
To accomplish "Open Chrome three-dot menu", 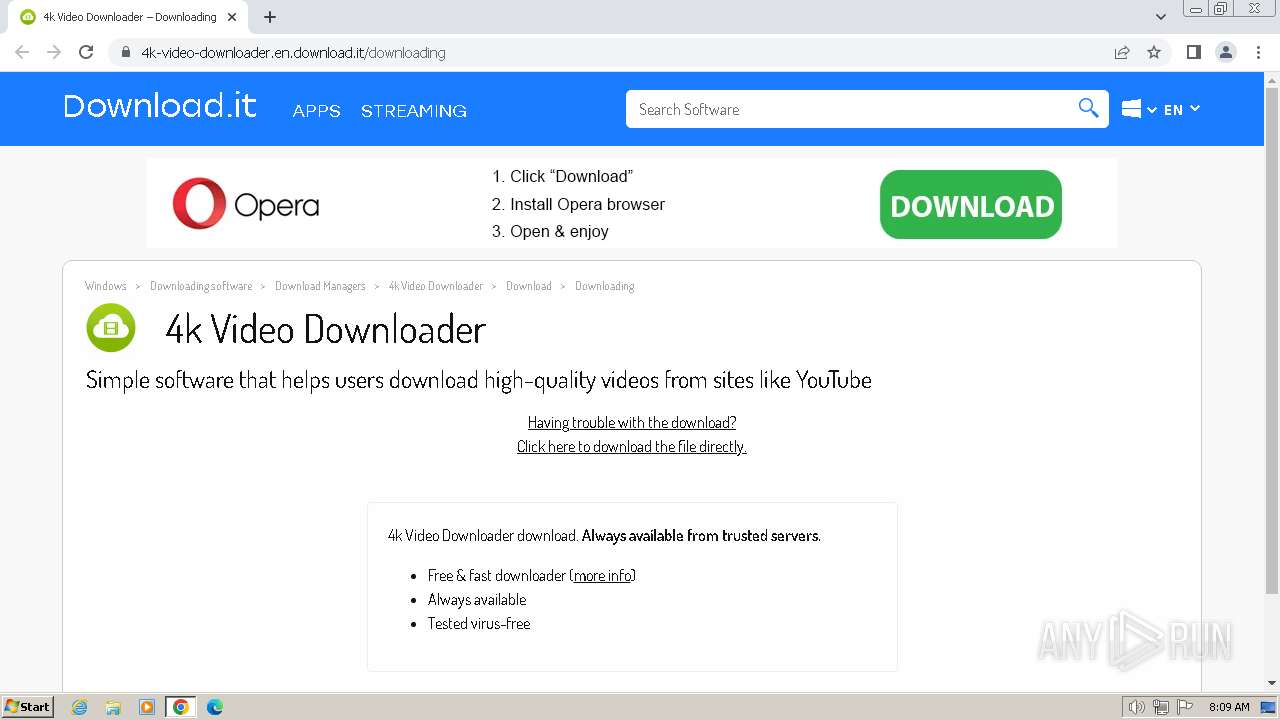I will click(x=1258, y=52).
